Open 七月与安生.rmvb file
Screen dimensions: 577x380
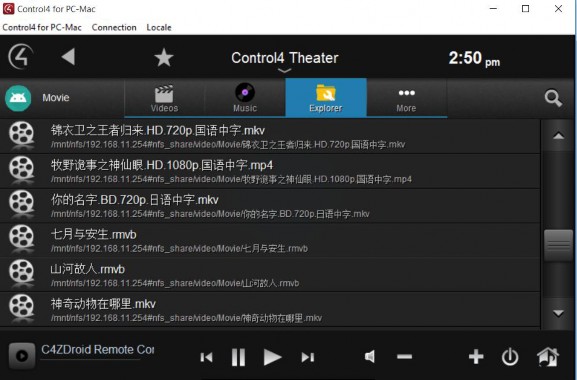tap(270, 240)
